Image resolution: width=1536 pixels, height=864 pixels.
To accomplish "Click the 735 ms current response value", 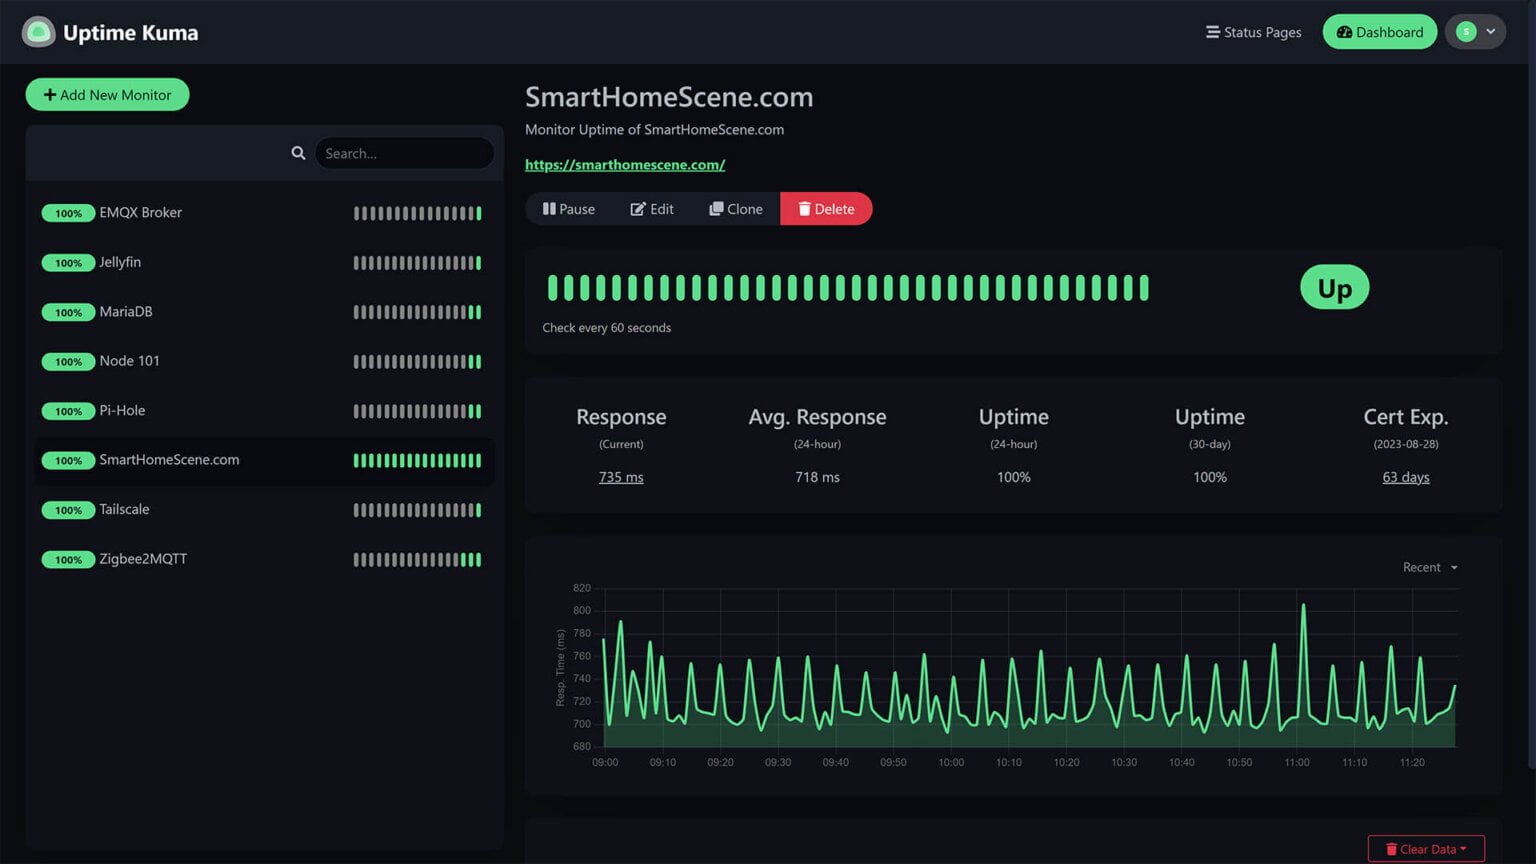I will [621, 477].
